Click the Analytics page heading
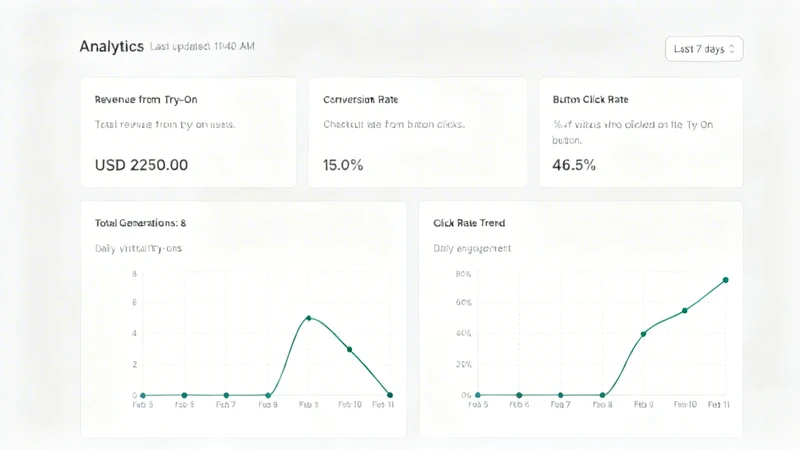This screenshot has width=800, height=450. click(112, 46)
